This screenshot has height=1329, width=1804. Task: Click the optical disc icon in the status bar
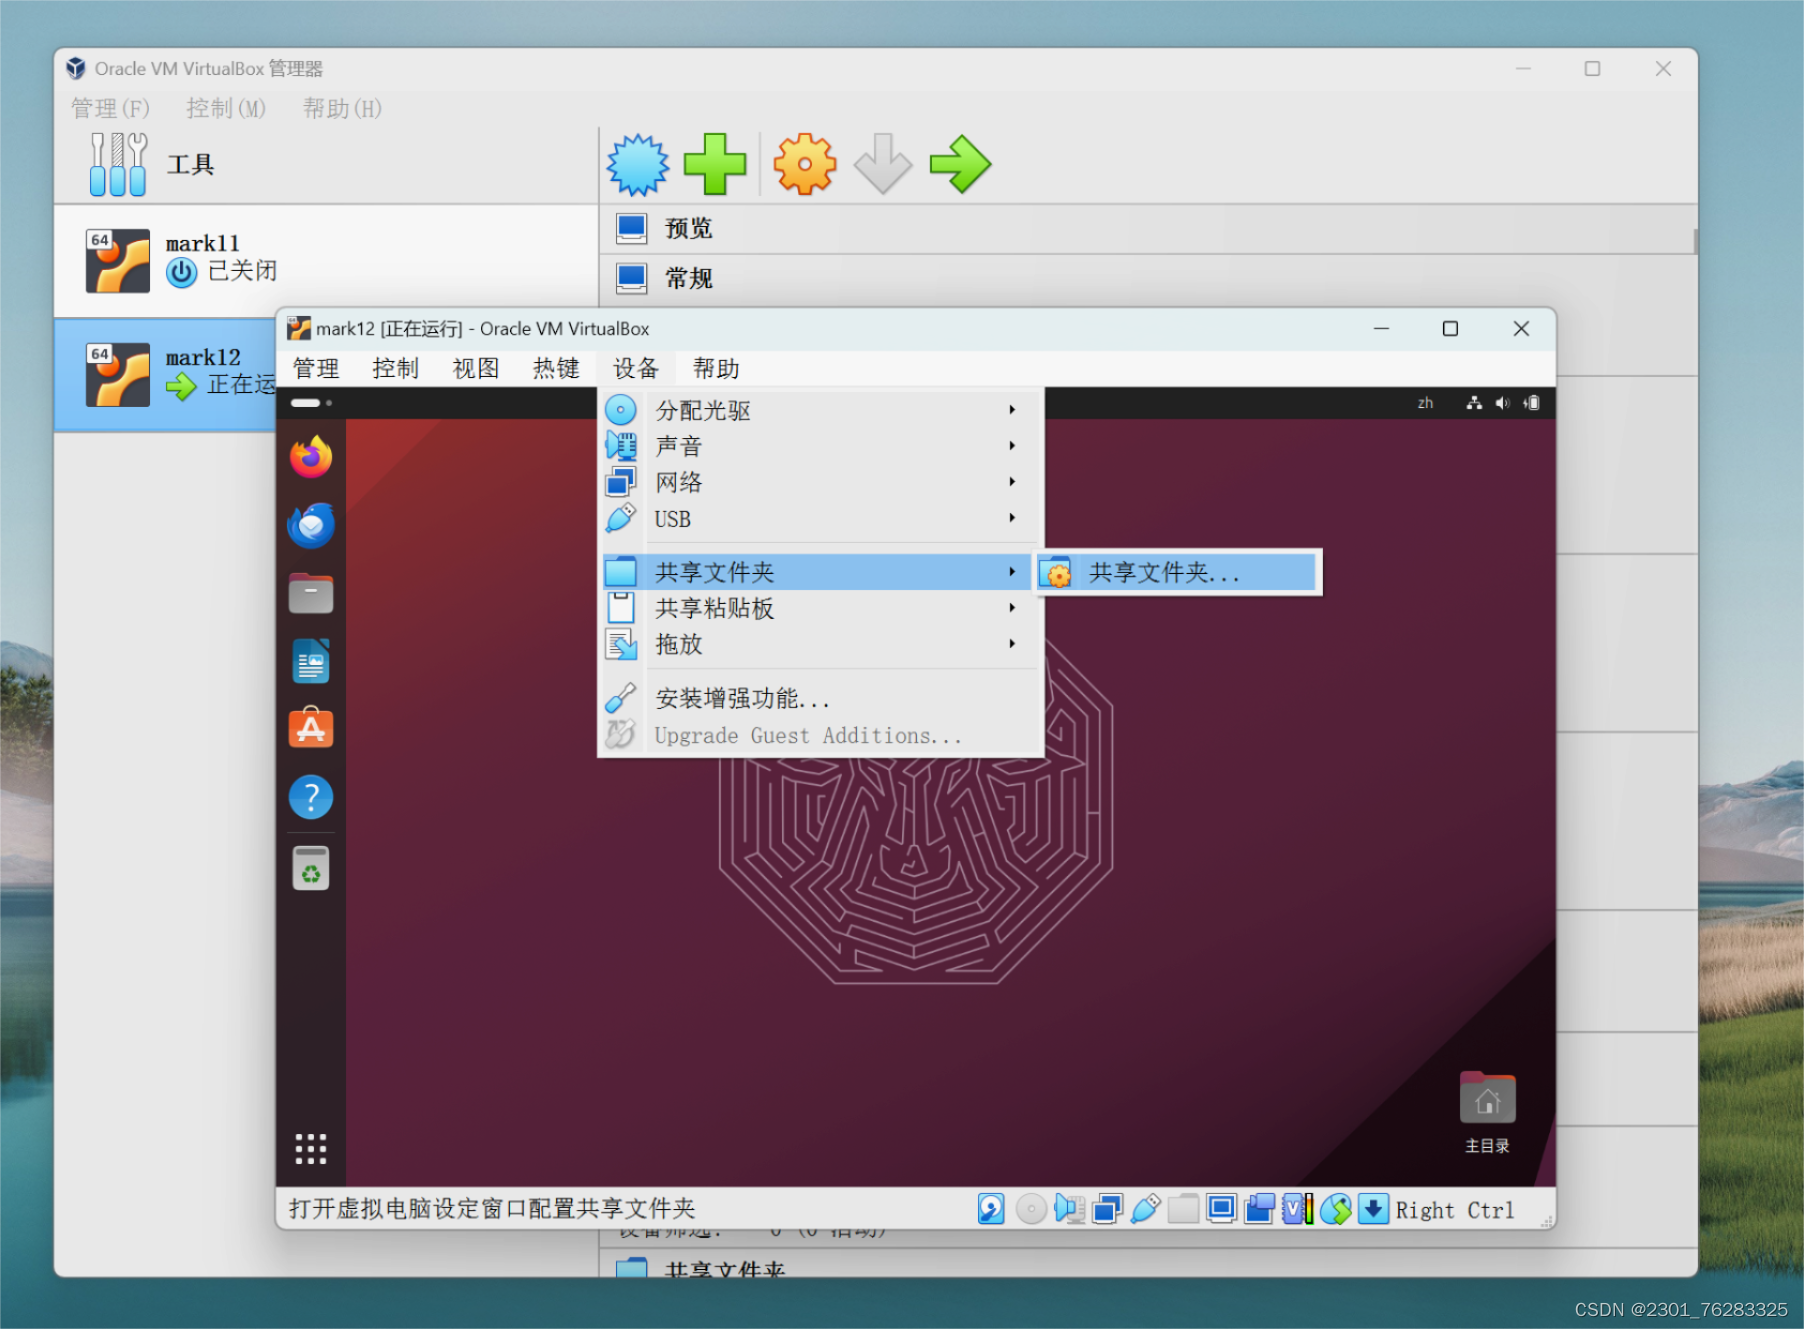[1031, 1209]
